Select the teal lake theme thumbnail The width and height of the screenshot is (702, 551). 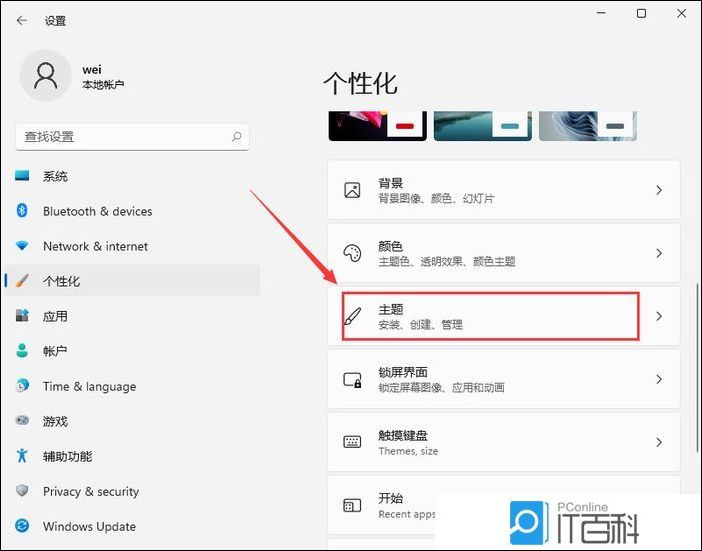(x=483, y=126)
